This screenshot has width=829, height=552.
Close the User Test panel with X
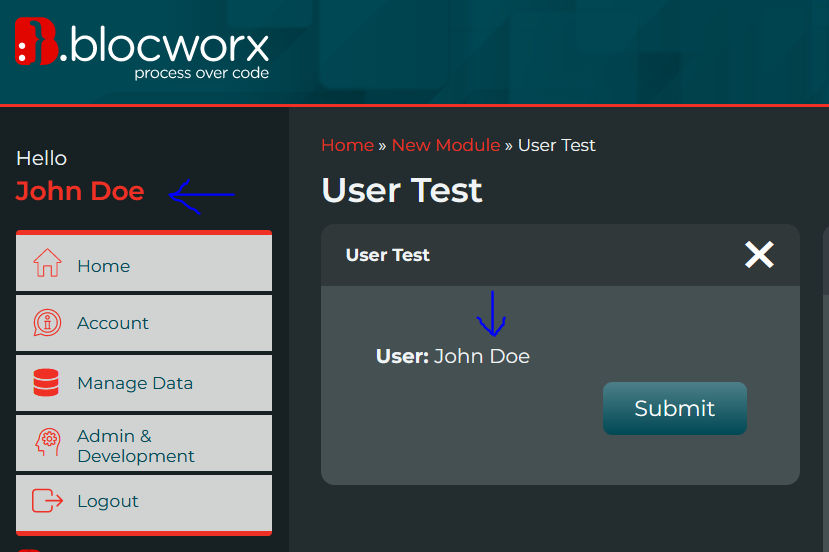[x=759, y=254]
